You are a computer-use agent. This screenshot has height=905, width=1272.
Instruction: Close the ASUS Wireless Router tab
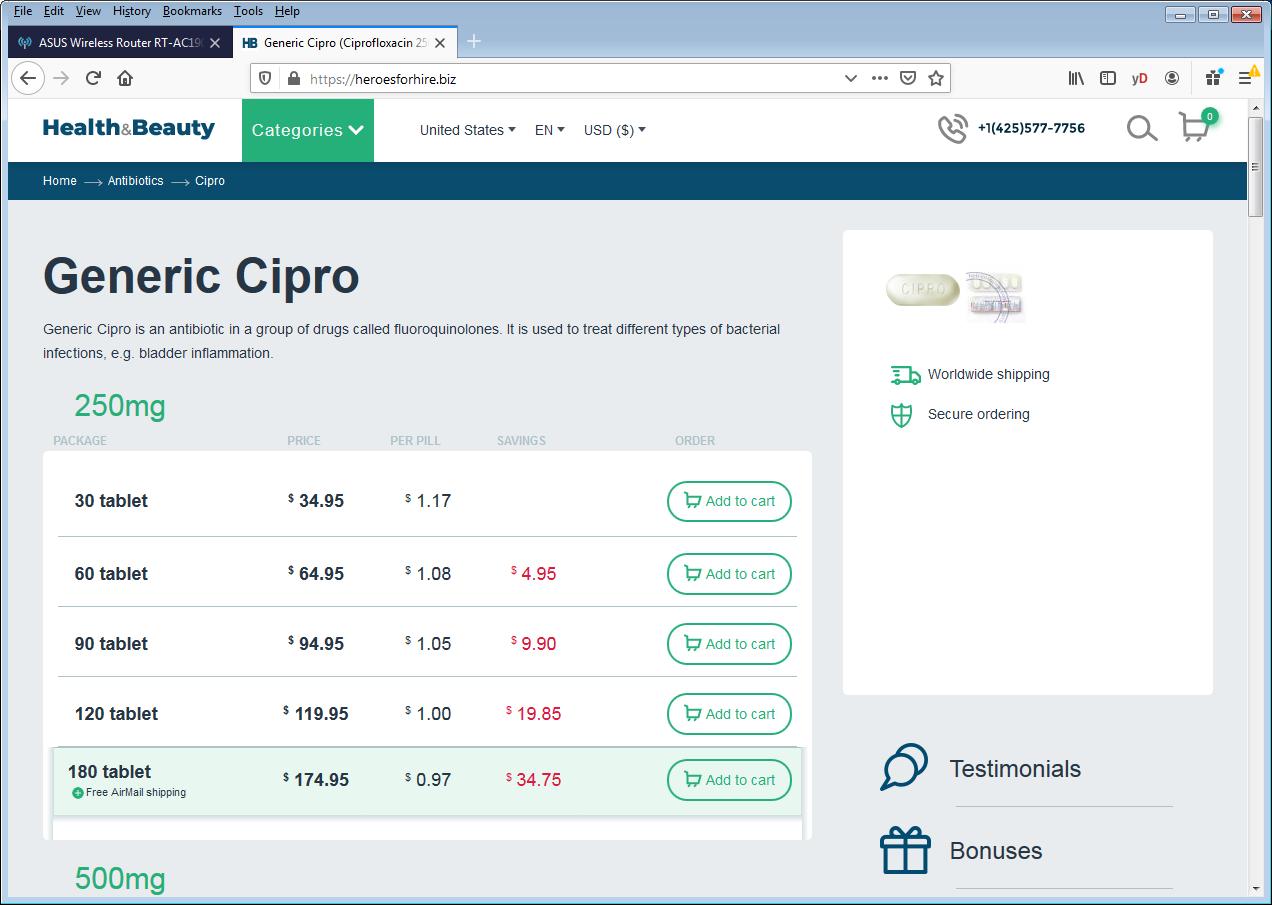215,43
